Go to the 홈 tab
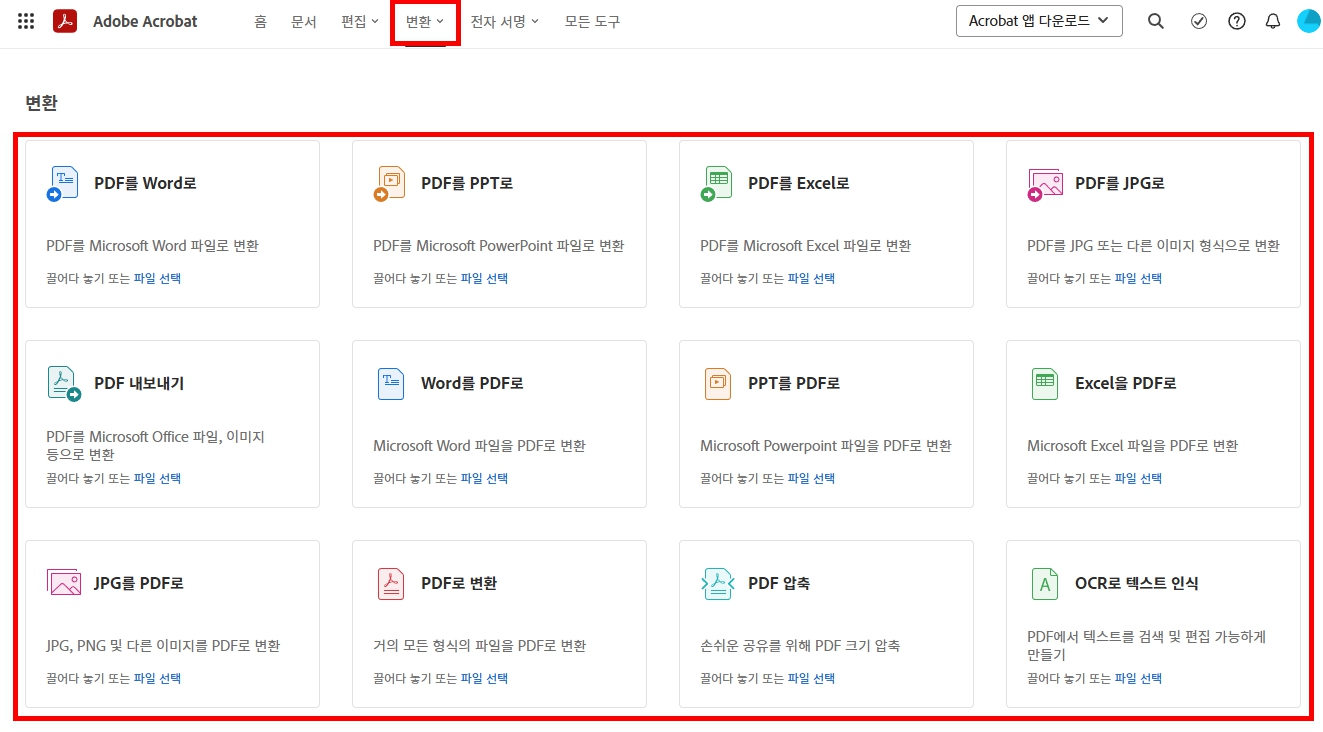The height and width of the screenshot is (732, 1323). [x=260, y=21]
